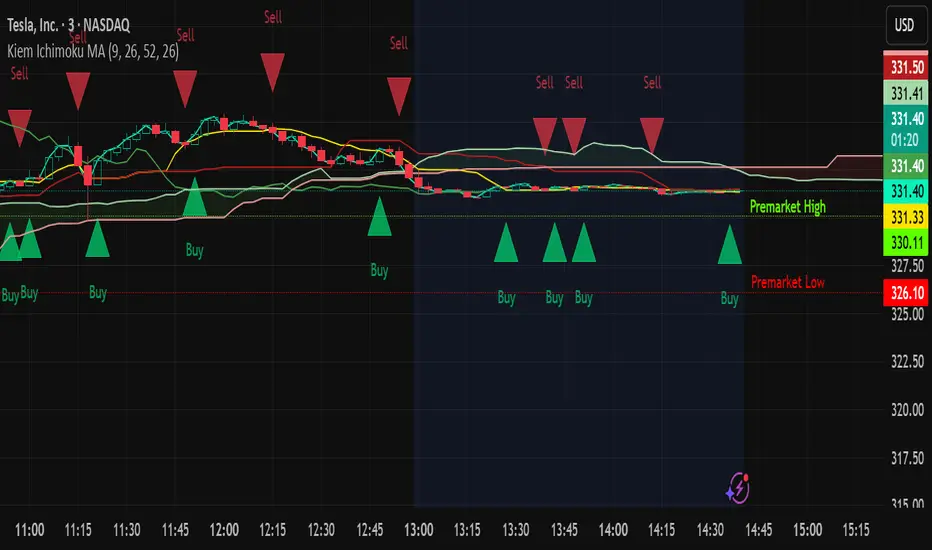Select the Buy triangle near 11:20
This screenshot has width=932, height=550.
pyautogui.click(x=97, y=239)
